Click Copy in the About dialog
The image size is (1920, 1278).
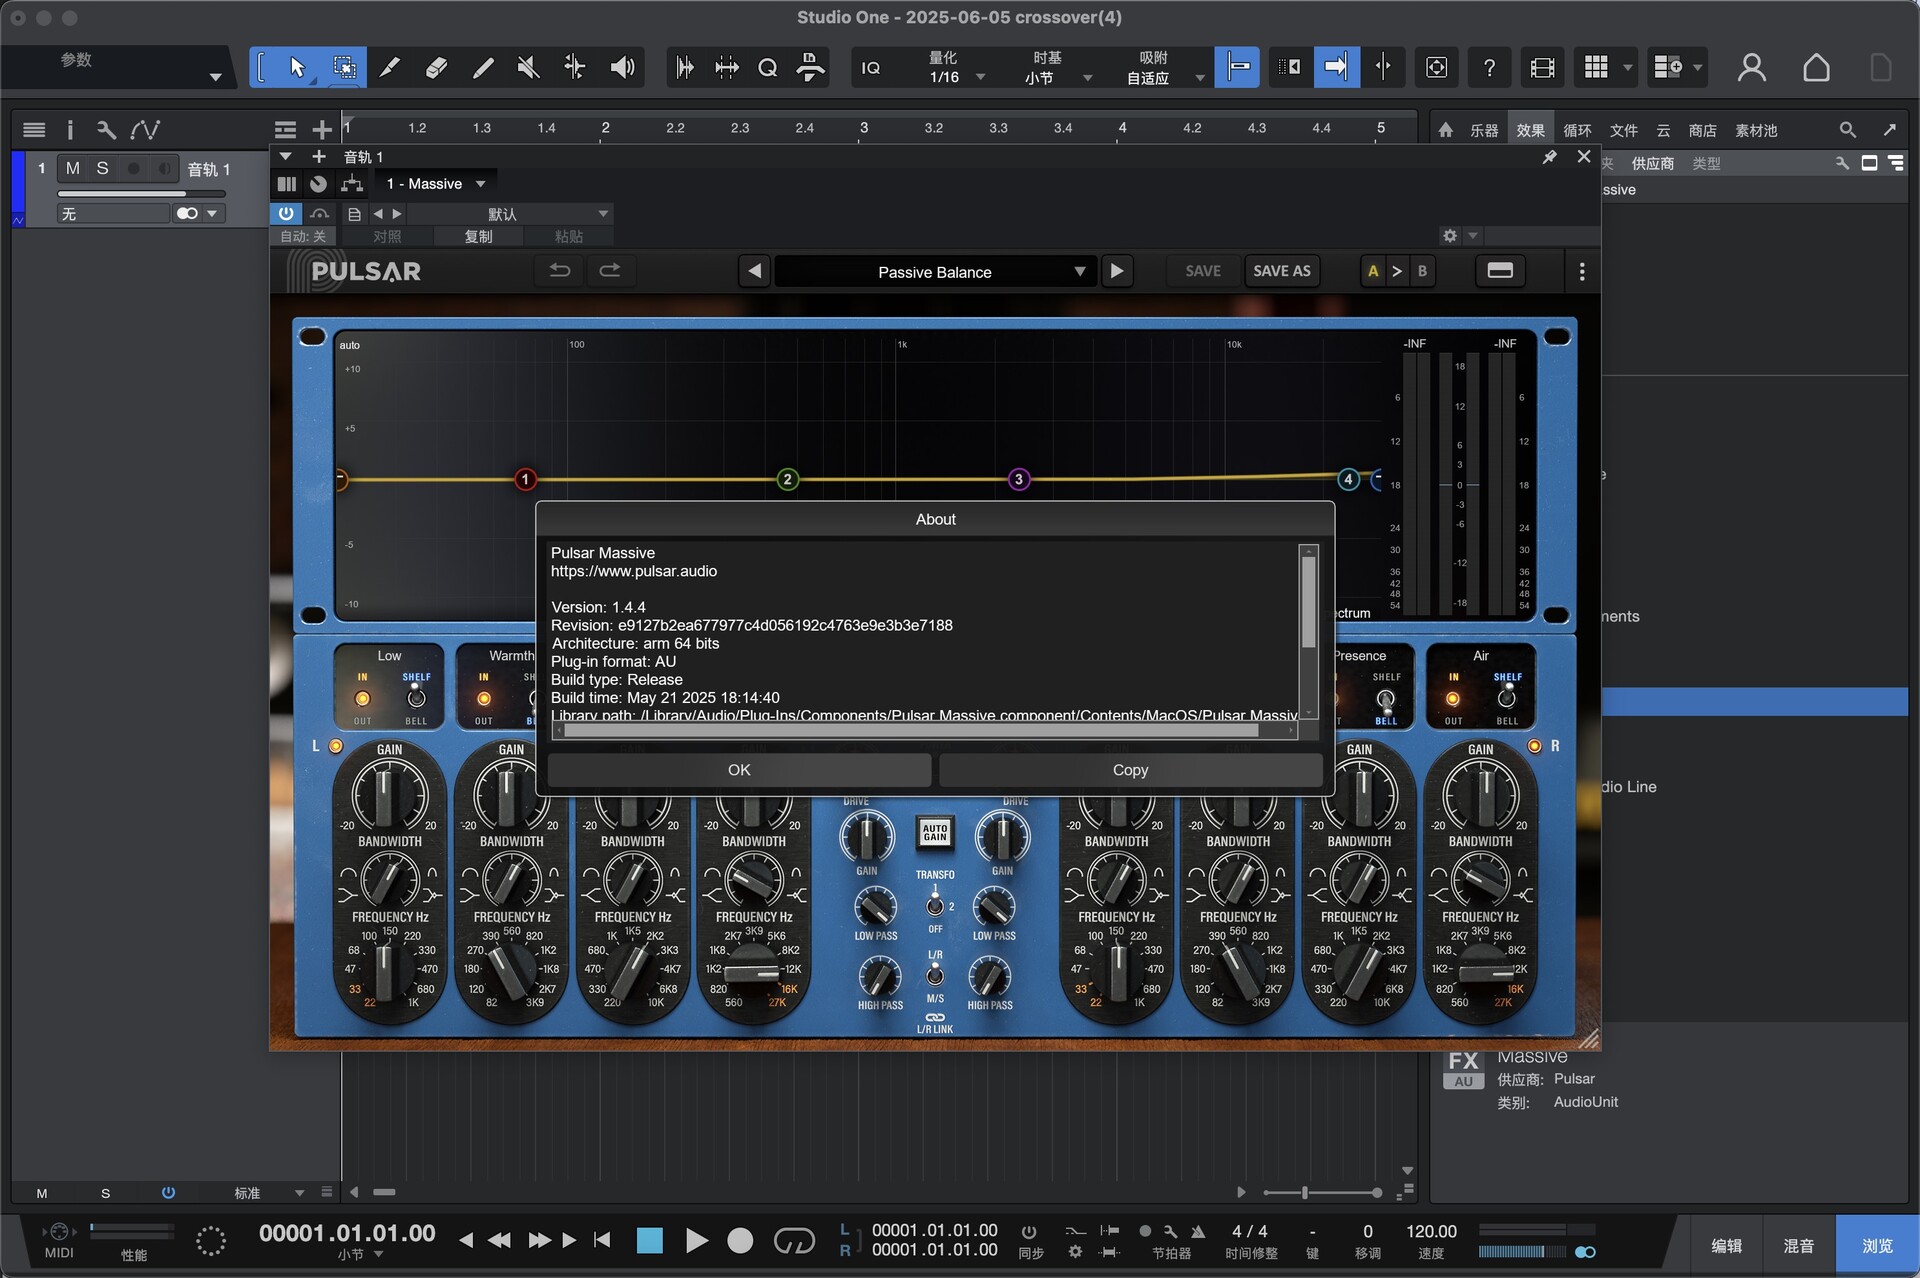point(1130,769)
